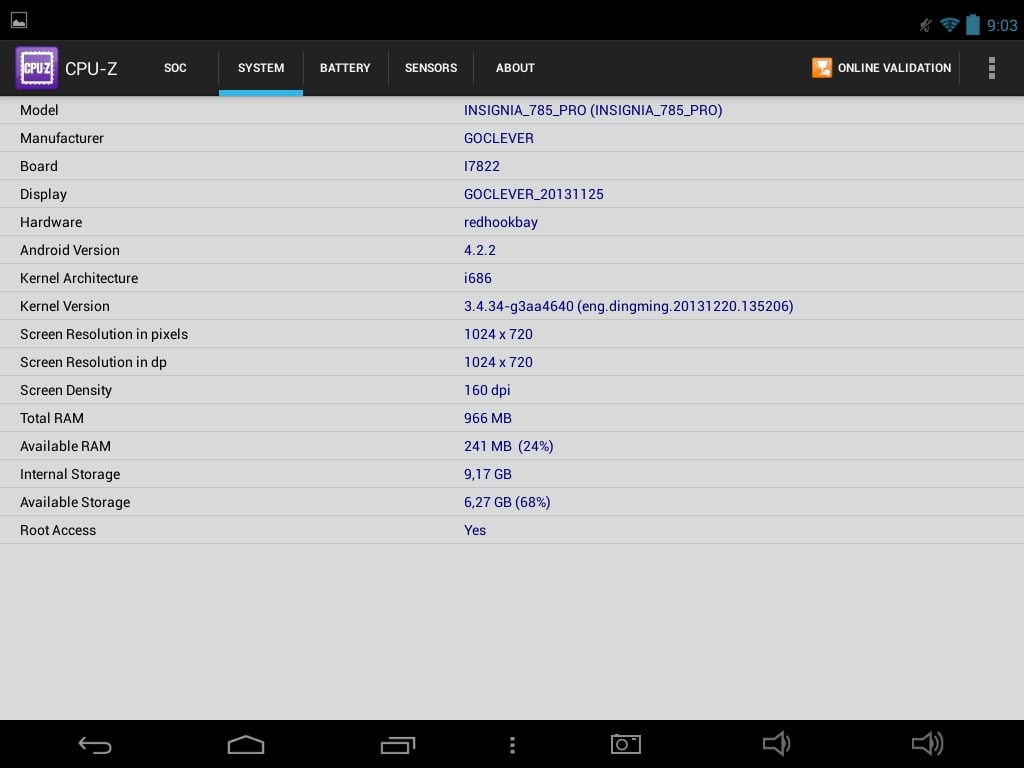The image size is (1024, 768).
Task: Select the SYSTEM tab
Action: pos(261,68)
